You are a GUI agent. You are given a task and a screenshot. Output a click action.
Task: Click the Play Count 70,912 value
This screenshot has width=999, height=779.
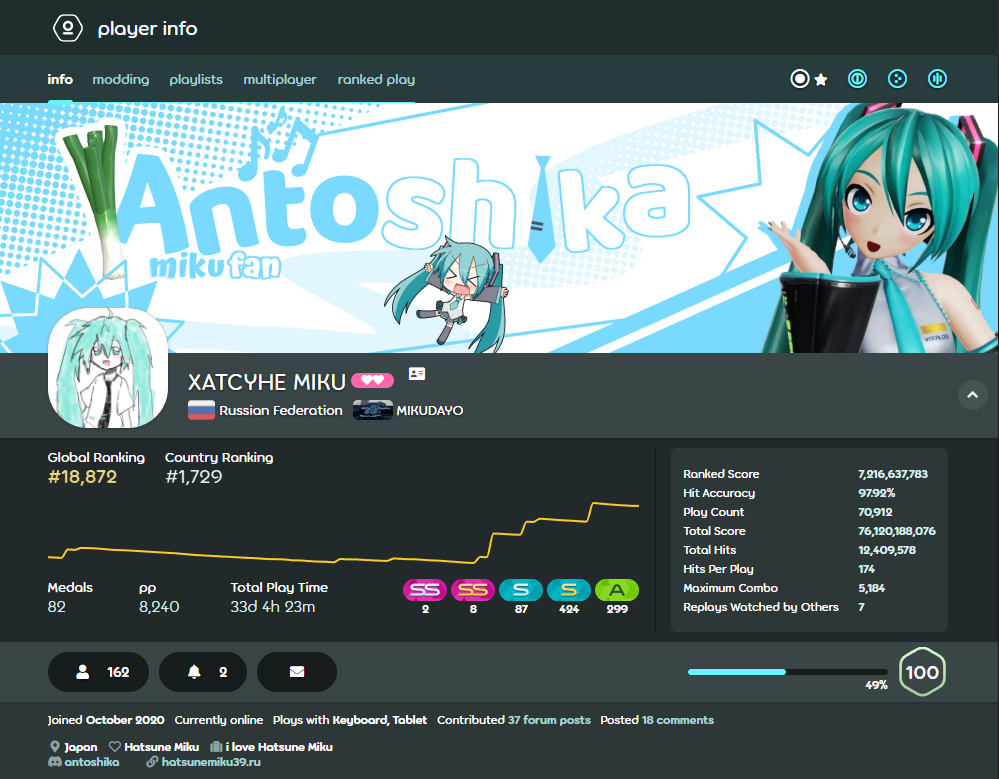point(875,512)
